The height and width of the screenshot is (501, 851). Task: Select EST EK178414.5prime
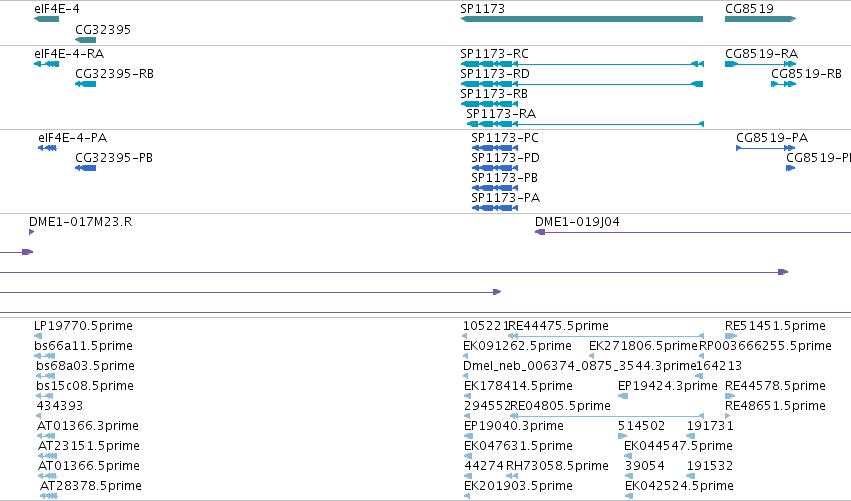[x=518, y=386]
